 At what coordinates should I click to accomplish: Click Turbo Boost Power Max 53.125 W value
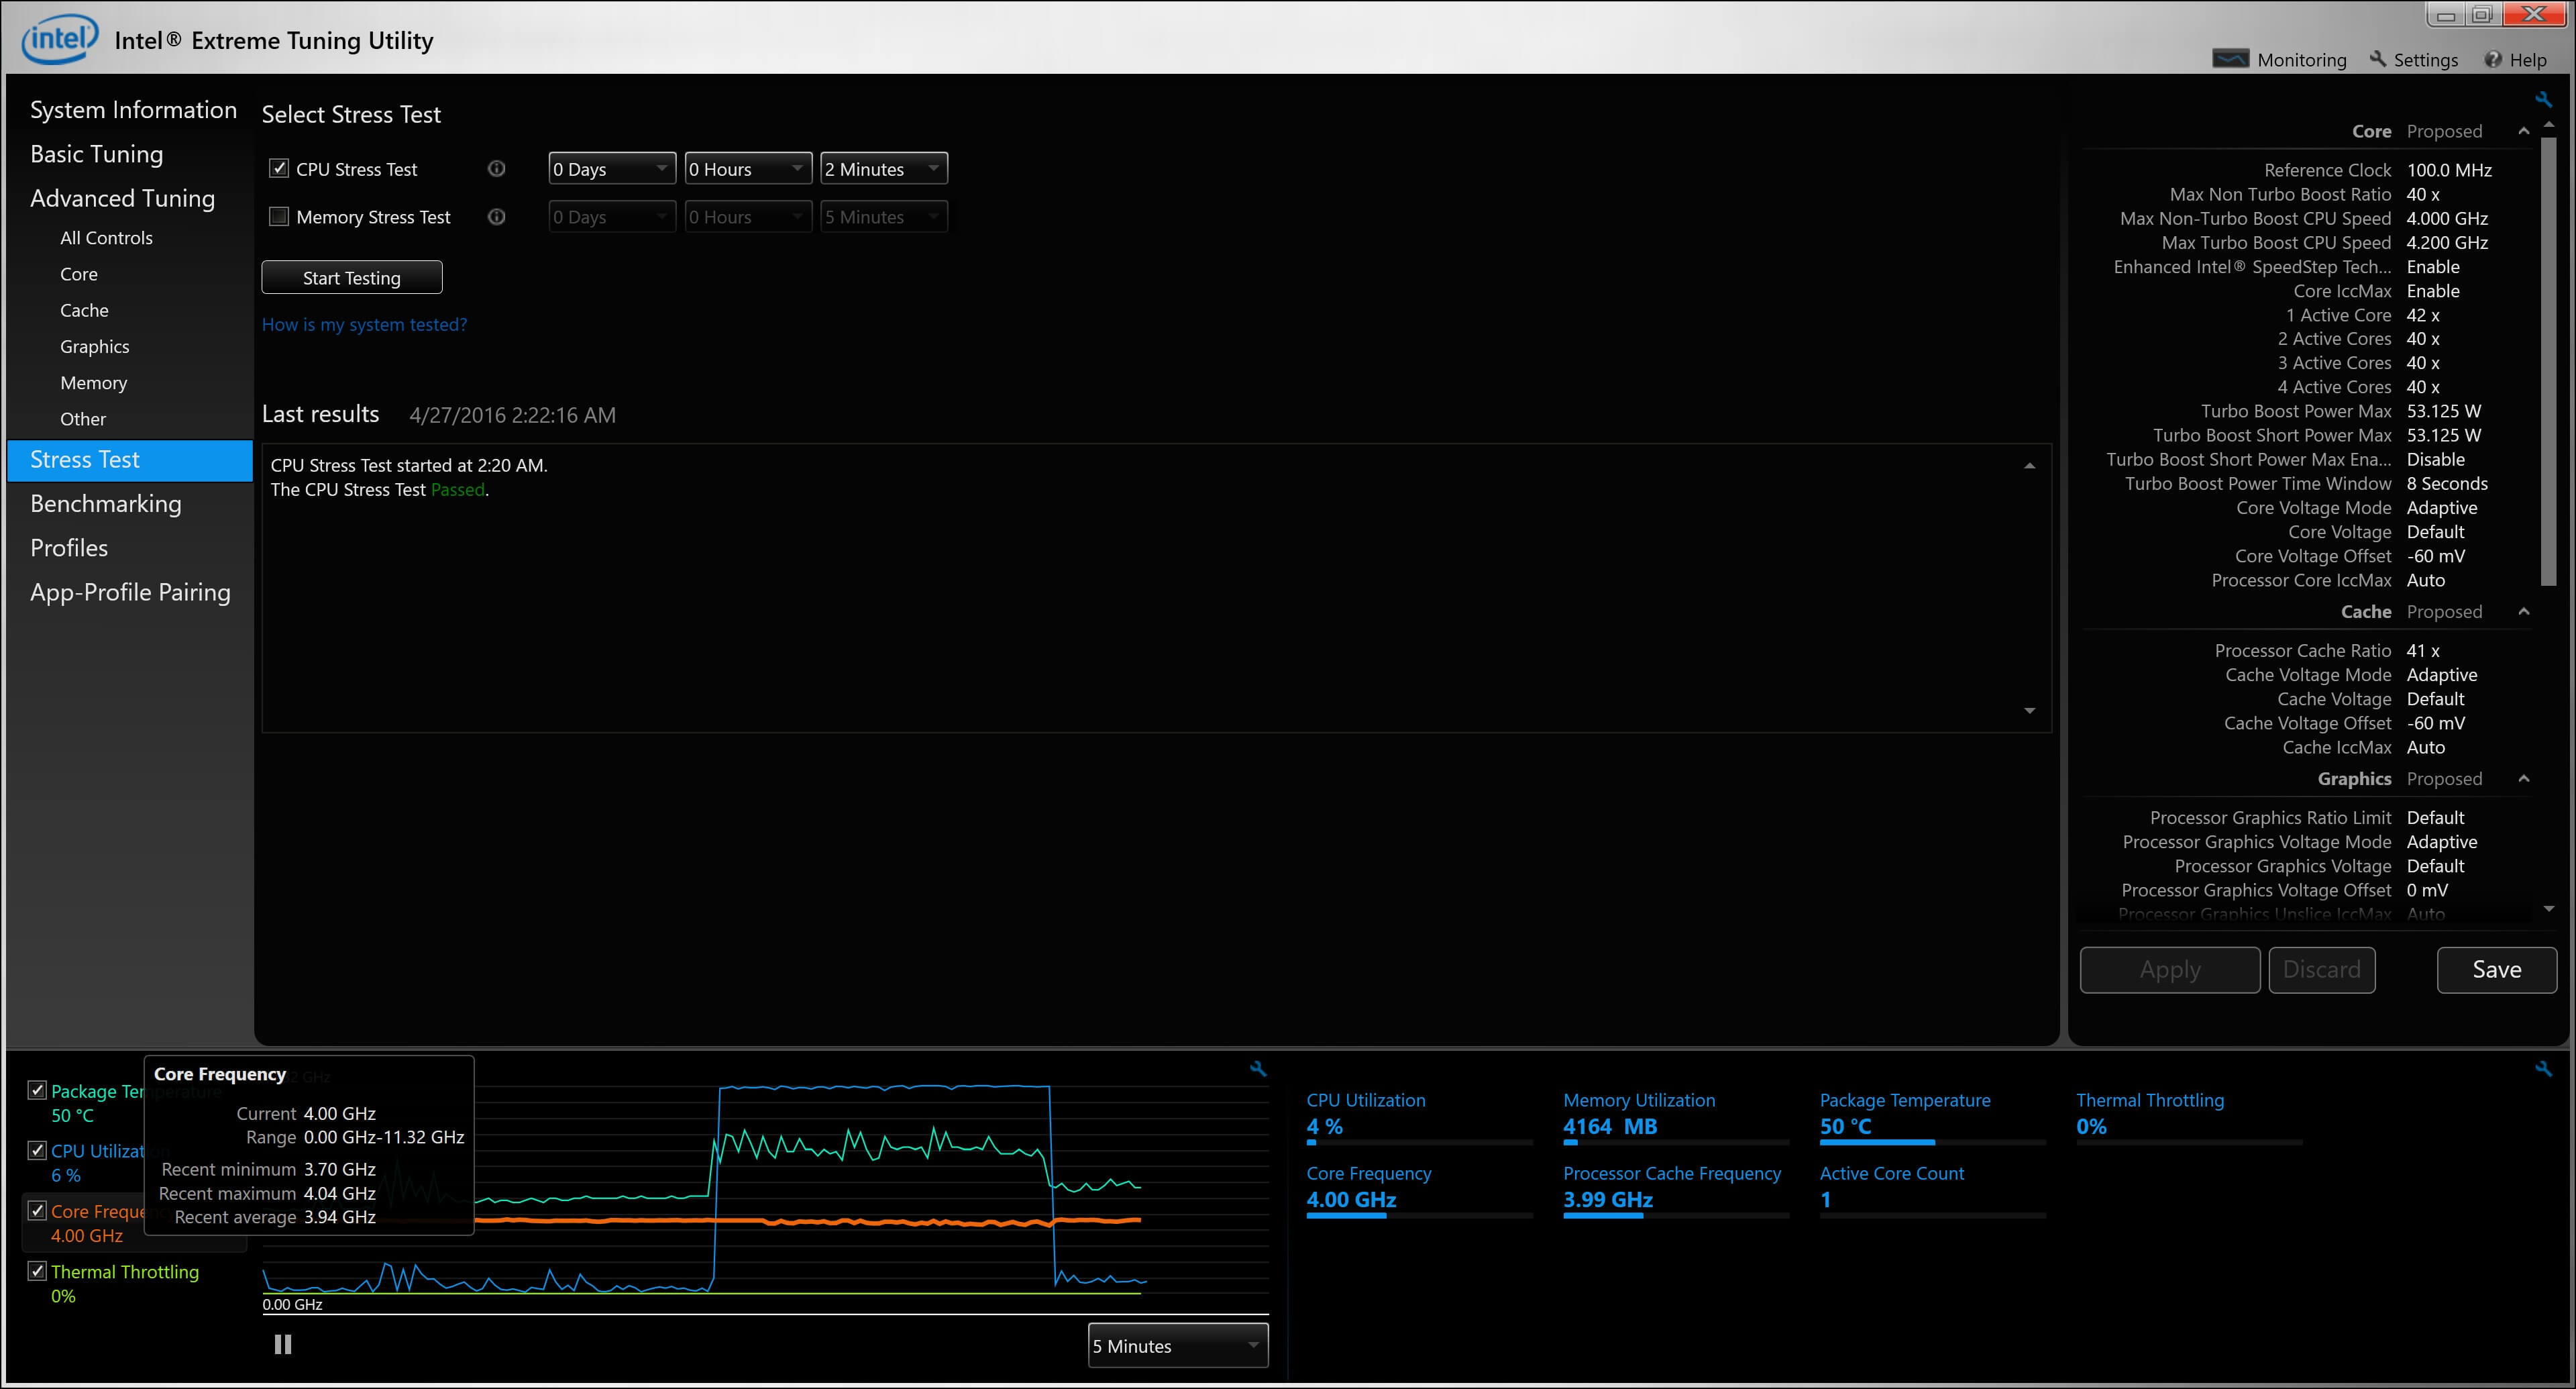tap(2443, 411)
